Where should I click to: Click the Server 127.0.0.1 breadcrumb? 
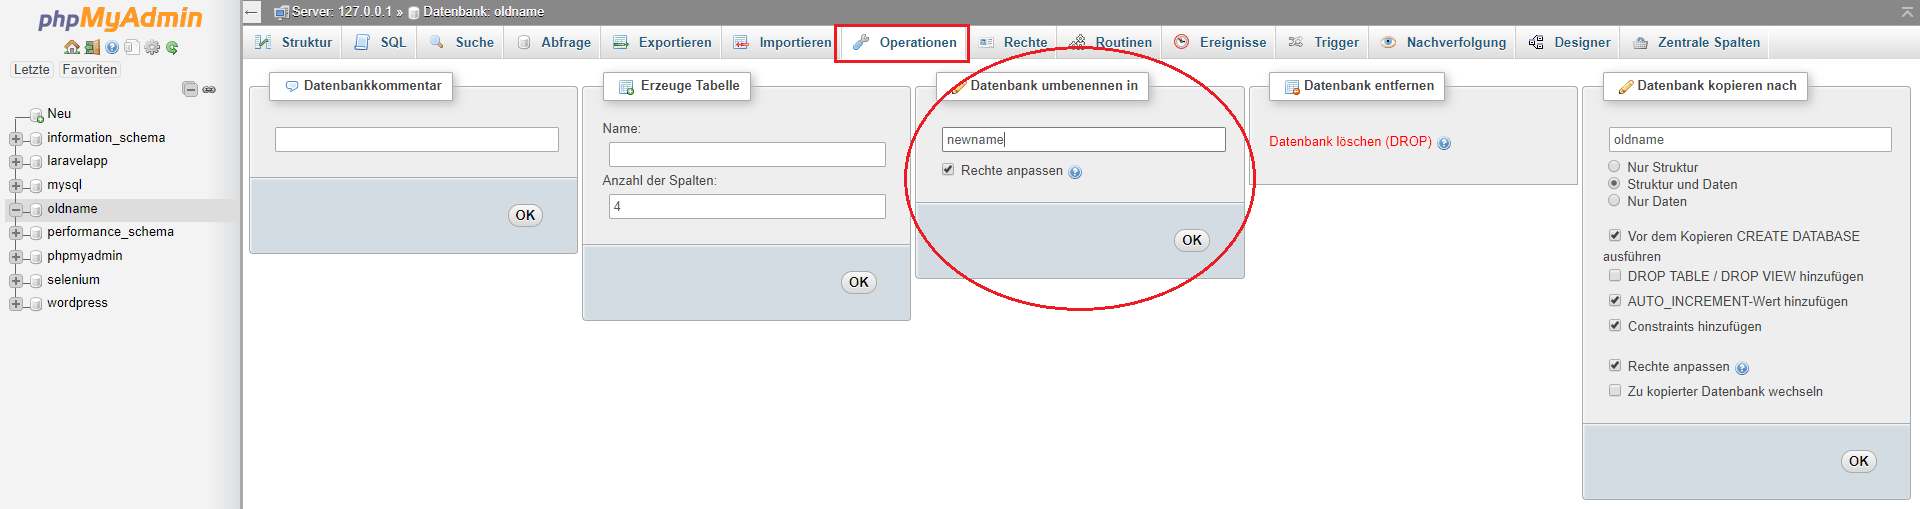333,12
